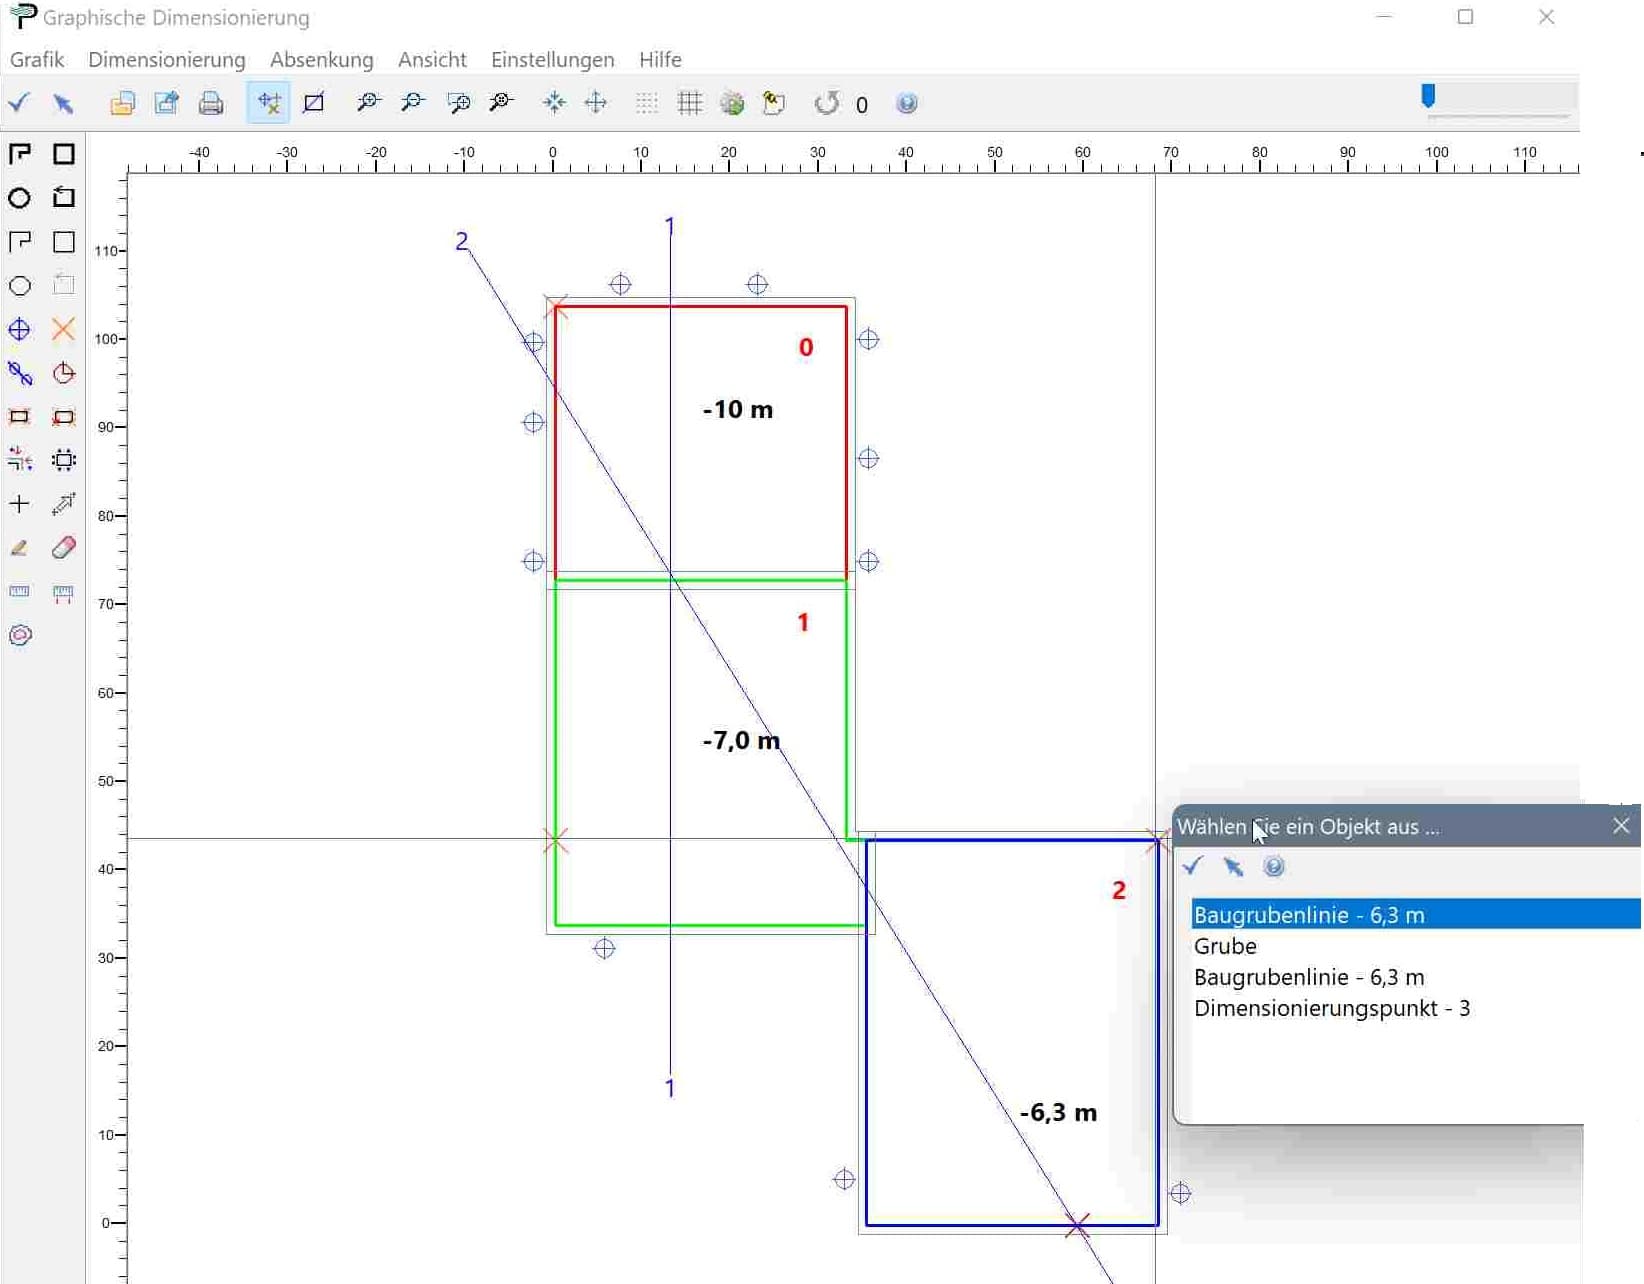Toggle the solid grid lines display
This screenshot has width=1644, height=1284.
point(689,103)
